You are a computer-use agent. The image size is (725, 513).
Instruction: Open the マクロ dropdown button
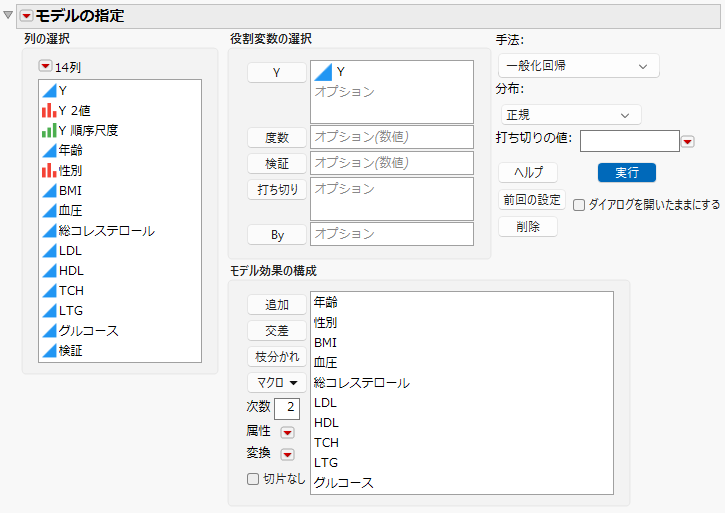pyautogui.click(x=277, y=383)
